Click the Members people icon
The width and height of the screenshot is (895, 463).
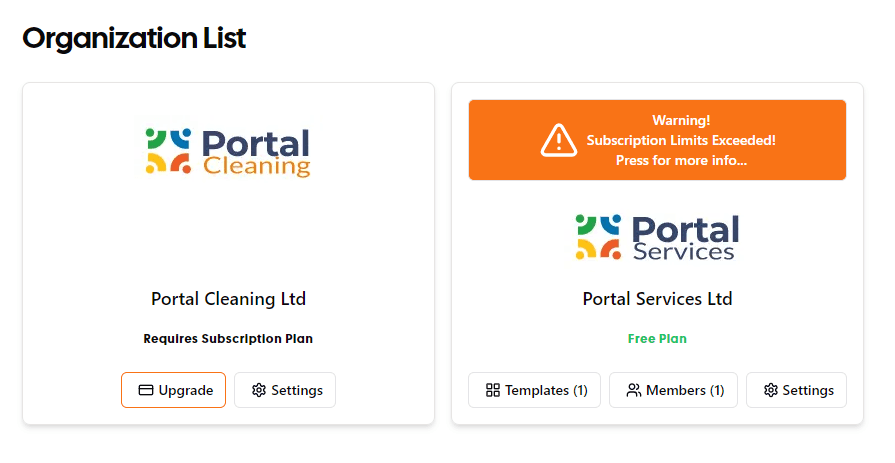click(x=634, y=390)
